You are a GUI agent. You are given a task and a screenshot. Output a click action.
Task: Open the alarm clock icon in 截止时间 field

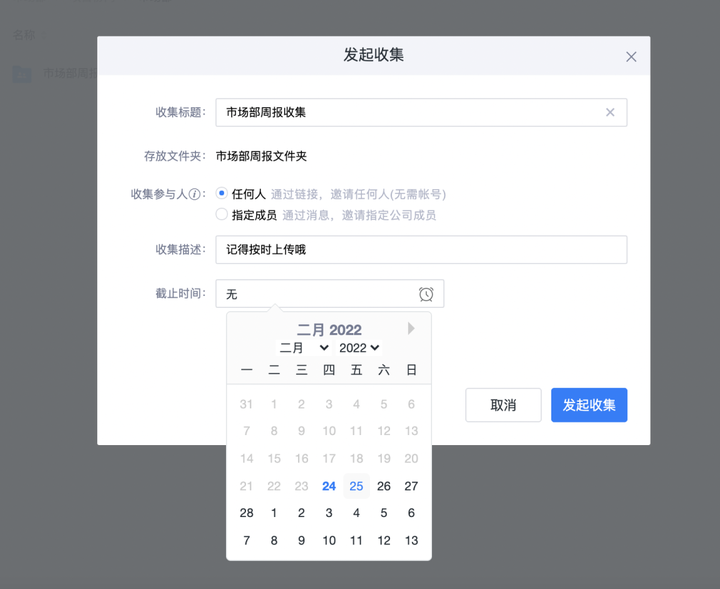[426, 294]
